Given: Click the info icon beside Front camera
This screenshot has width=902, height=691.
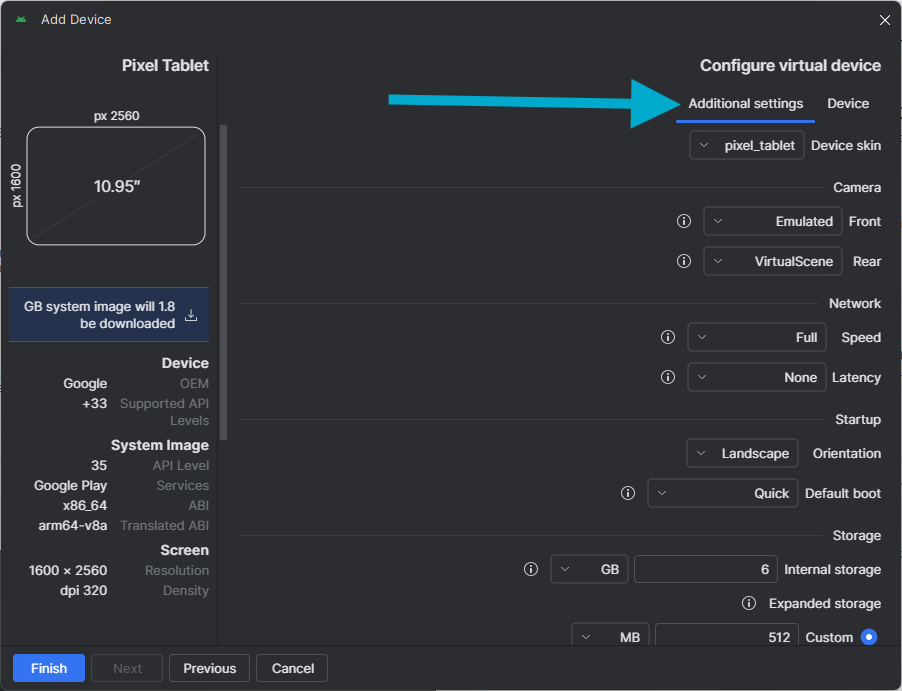Looking at the screenshot, I should [x=684, y=221].
